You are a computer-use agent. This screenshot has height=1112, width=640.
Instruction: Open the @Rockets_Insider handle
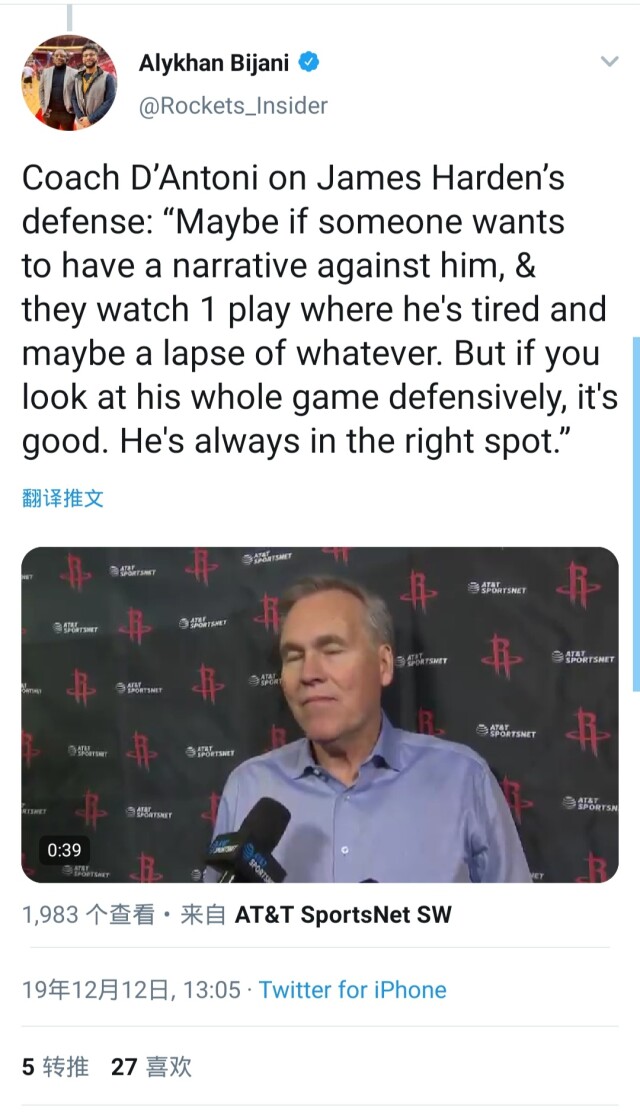tap(233, 106)
